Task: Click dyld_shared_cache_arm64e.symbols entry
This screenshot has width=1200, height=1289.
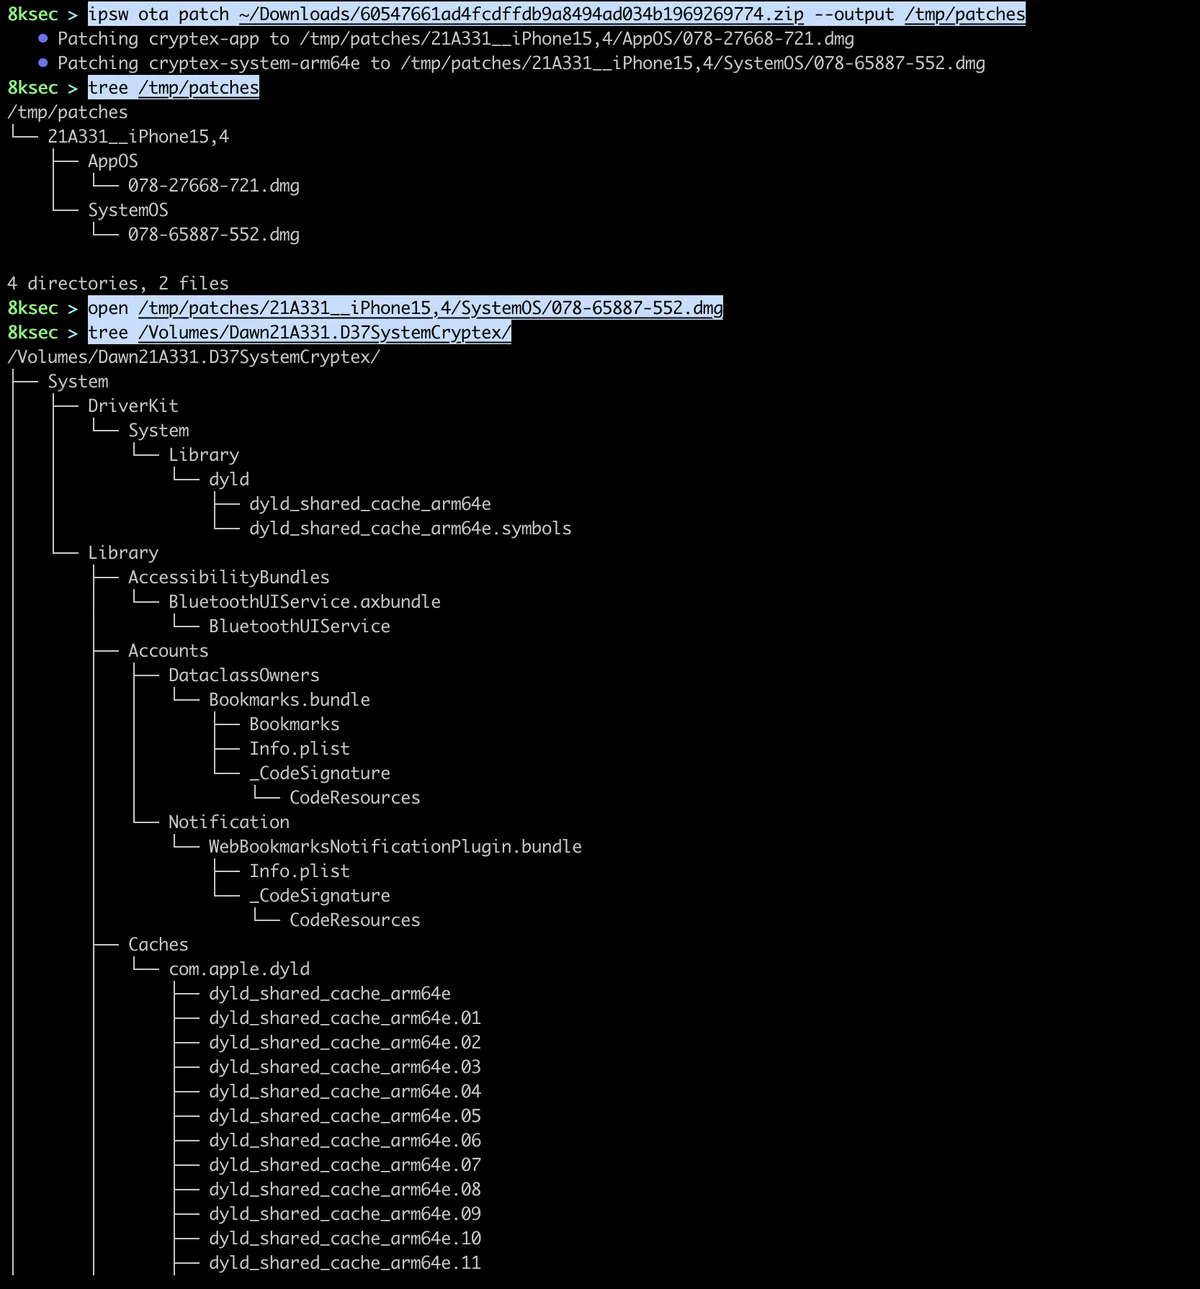Action: coord(410,528)
